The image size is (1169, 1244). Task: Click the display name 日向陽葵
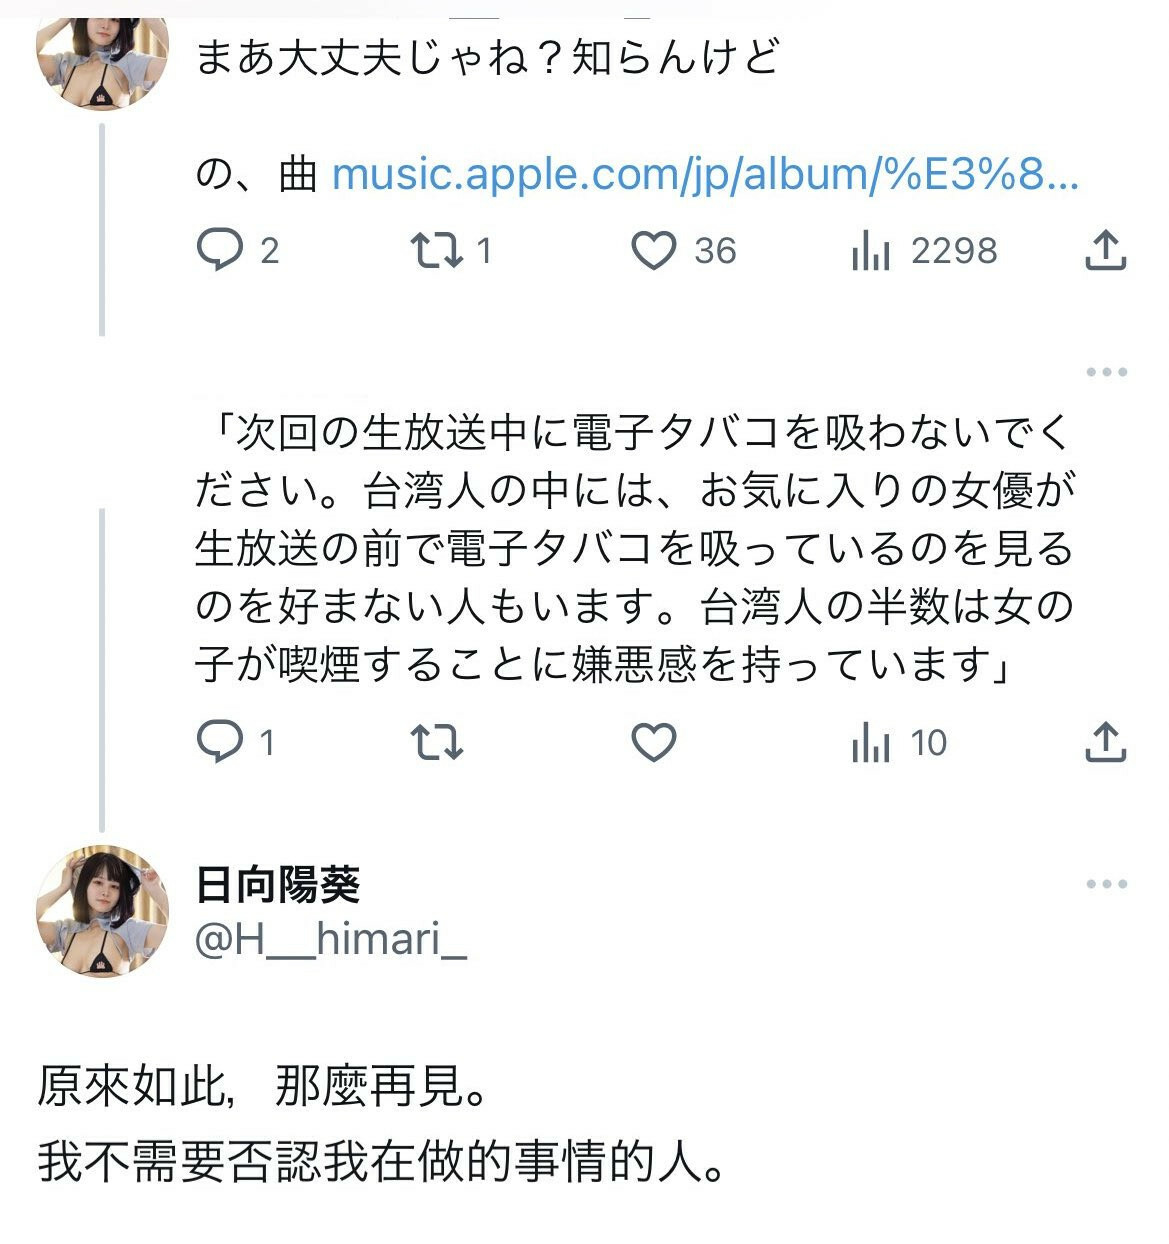pos(278,884)
